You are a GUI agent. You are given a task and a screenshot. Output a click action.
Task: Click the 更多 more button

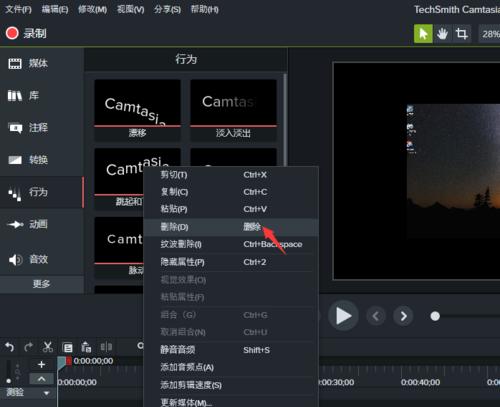(41, 284)
